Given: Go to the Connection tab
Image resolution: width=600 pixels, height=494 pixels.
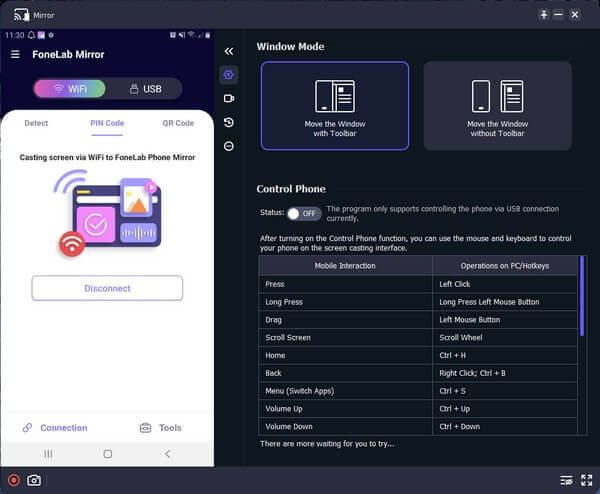Looking at the screenshot, I should tap(55, 428).
